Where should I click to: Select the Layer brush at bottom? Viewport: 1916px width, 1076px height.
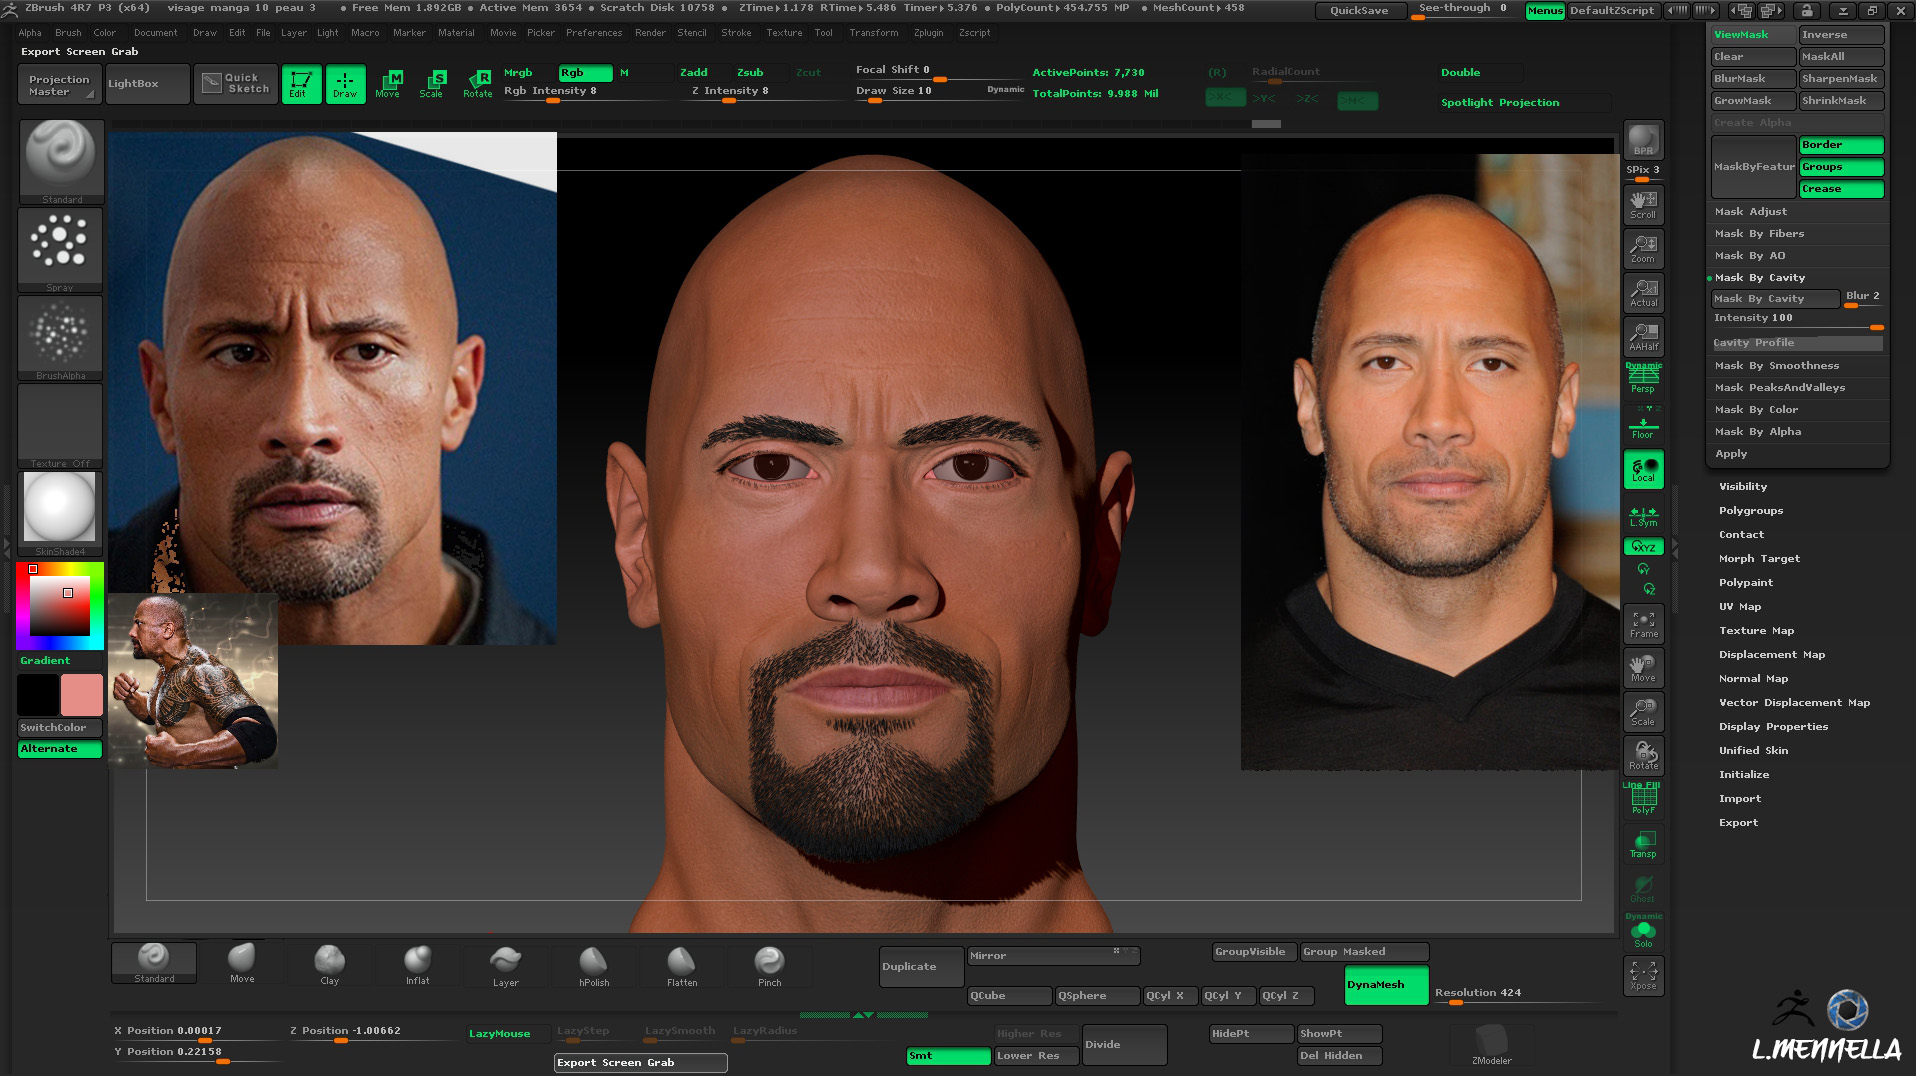506,966
